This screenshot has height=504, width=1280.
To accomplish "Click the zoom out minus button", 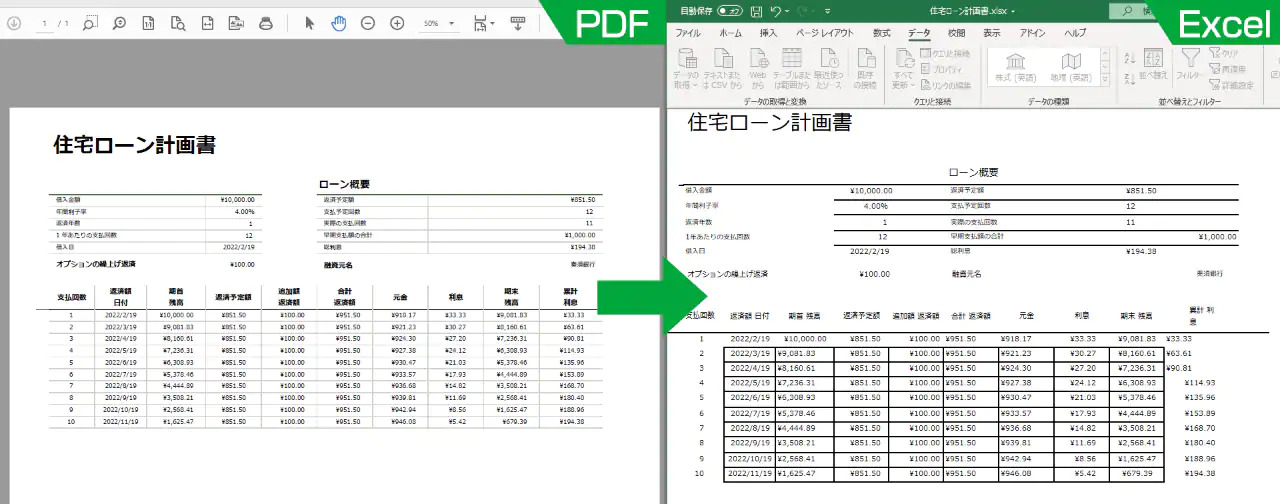I will [368, 23].
